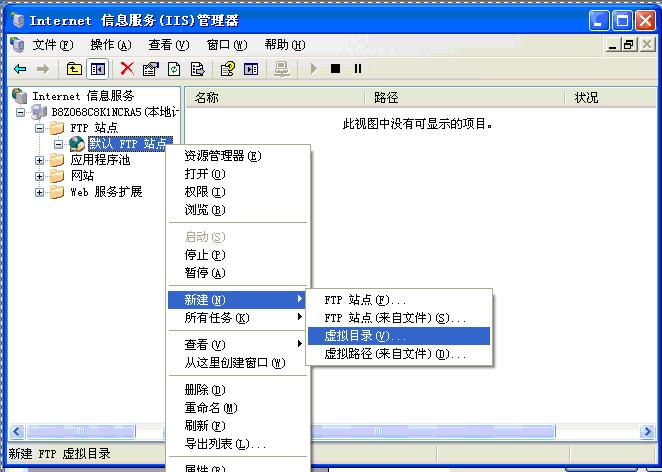Image resolution: width=662 pixels, height=472 pixels.
Task: Click the Up one level folder icon
Action: point(74,69)
